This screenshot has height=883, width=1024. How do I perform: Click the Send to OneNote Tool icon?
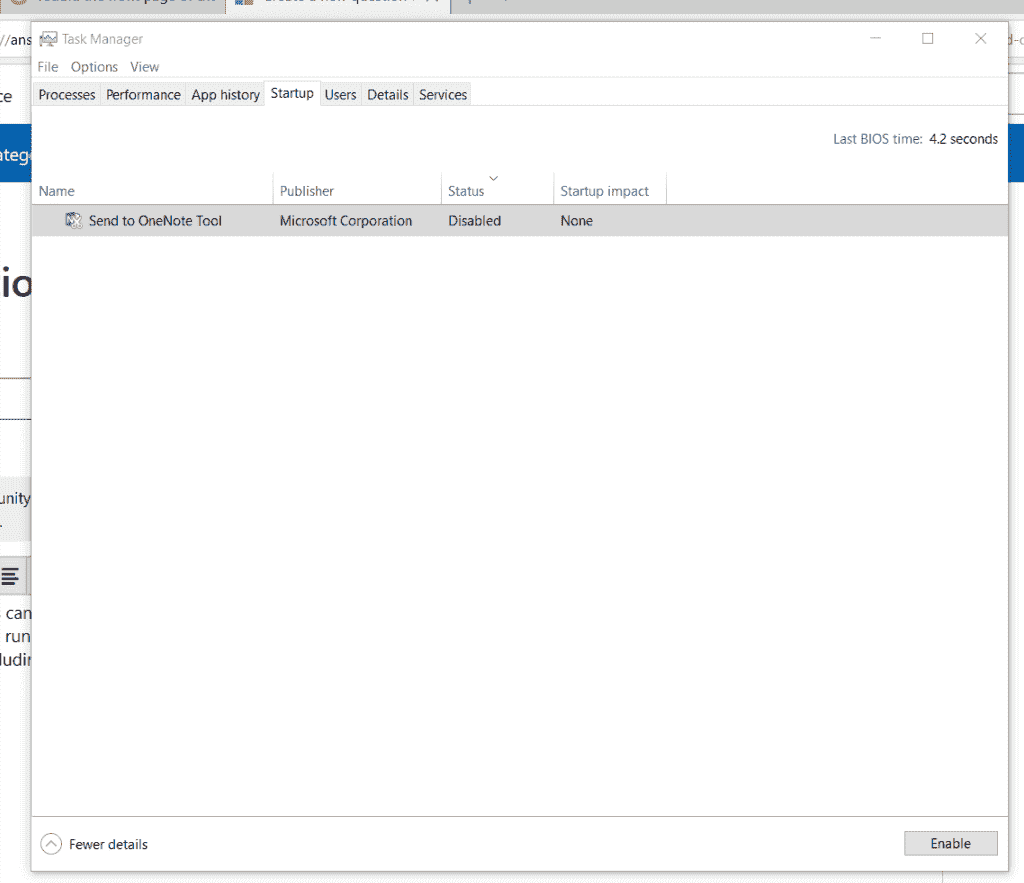73,221
